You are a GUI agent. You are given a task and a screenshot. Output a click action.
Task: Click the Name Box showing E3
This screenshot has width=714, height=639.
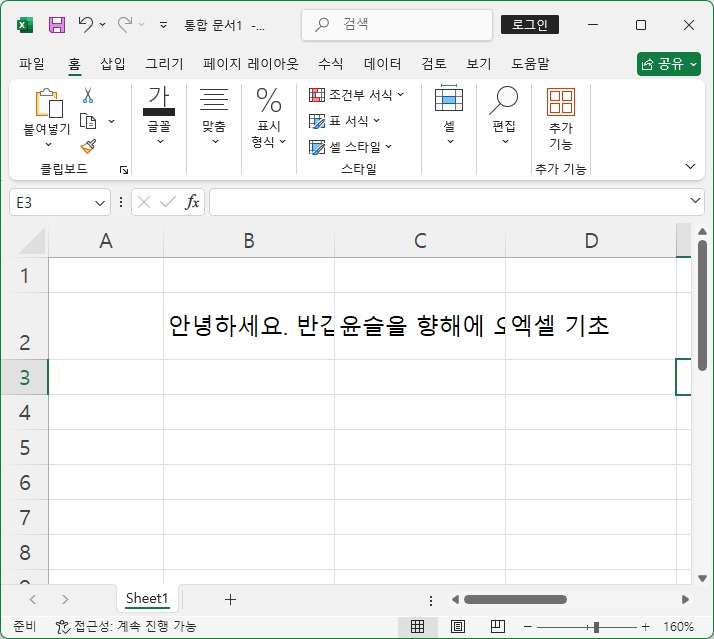point(52,202)
